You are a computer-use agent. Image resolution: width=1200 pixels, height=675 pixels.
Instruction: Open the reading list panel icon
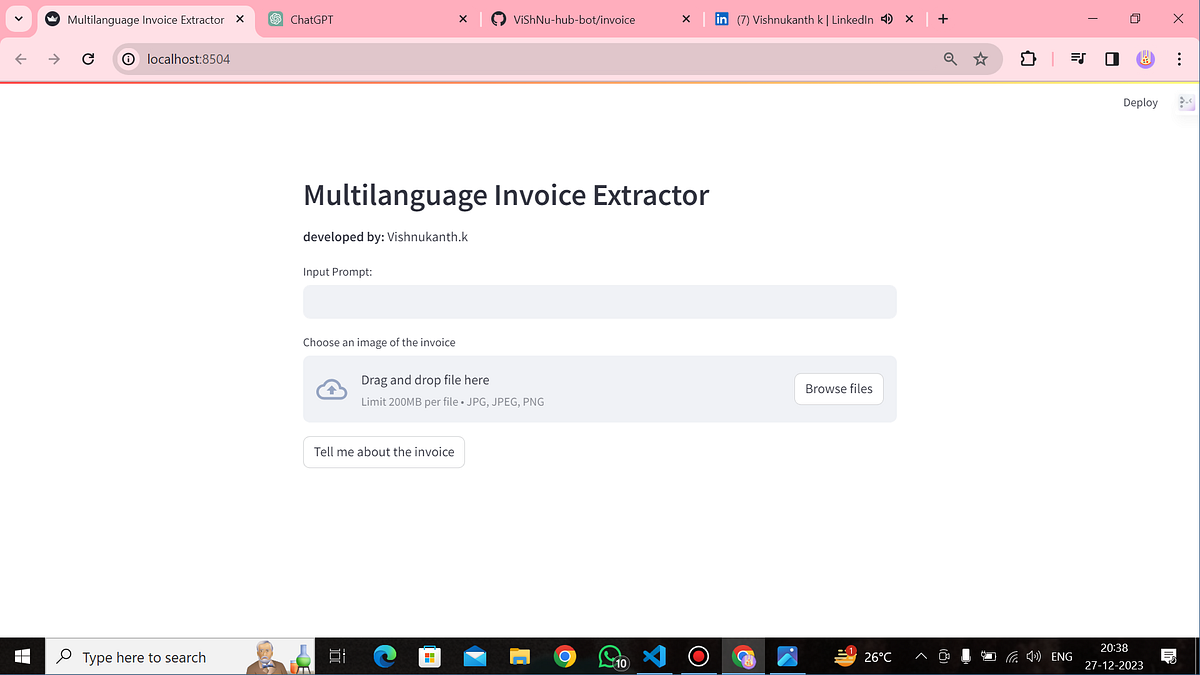(1077, 59)
